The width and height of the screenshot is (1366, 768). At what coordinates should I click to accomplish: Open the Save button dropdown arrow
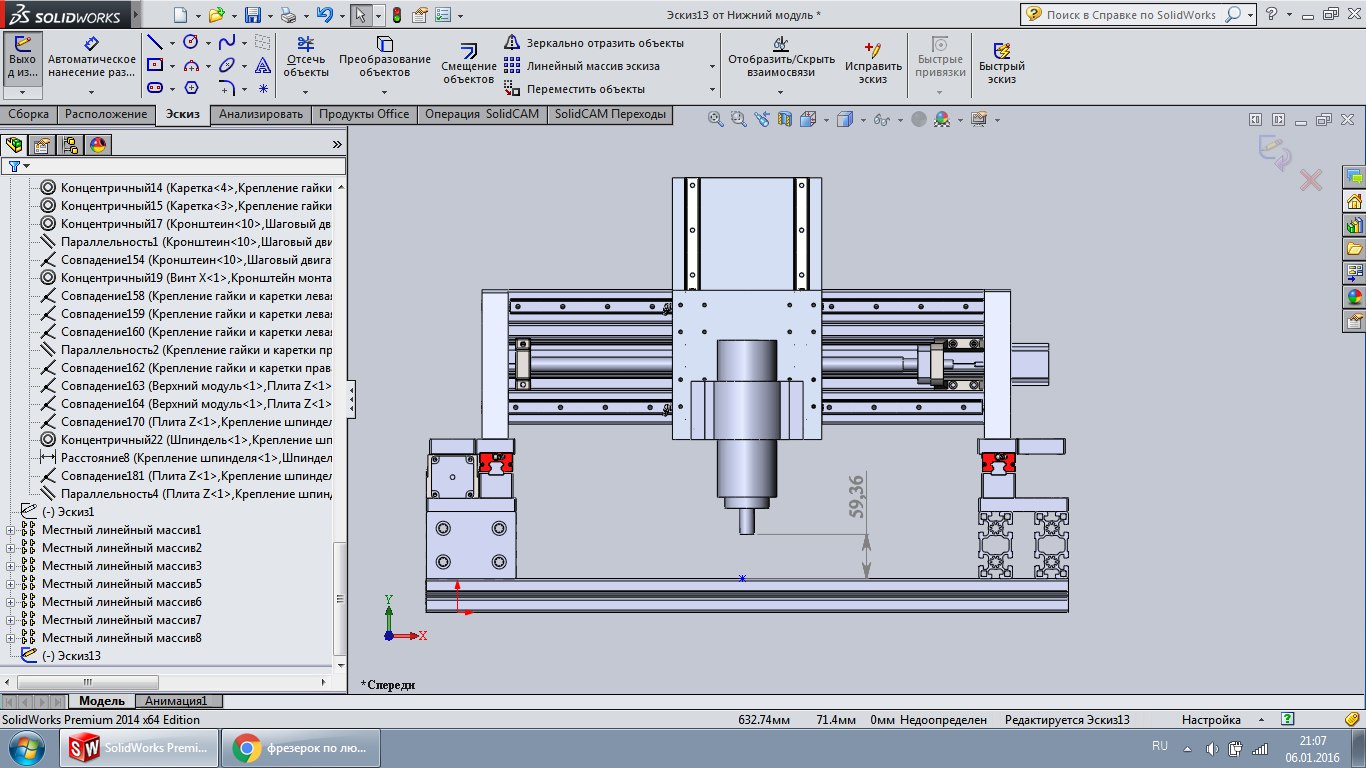tap(270, 15)
